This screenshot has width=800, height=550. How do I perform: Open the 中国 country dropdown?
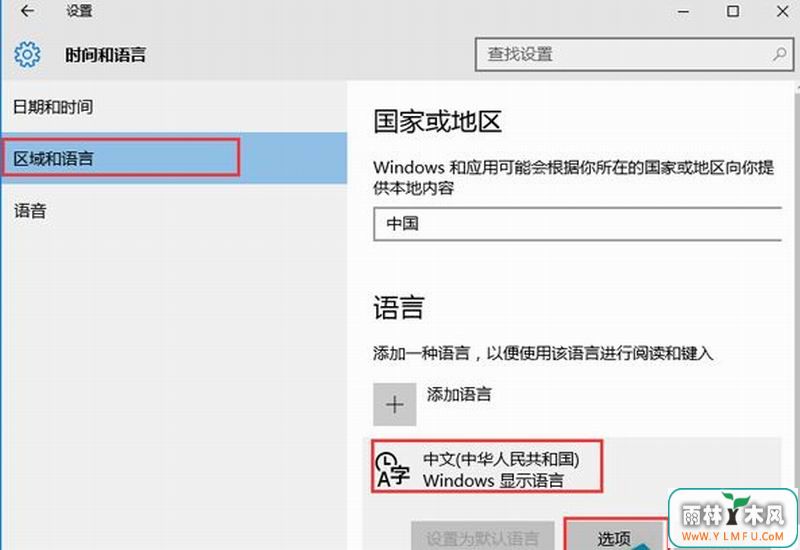tap(577, 223)
